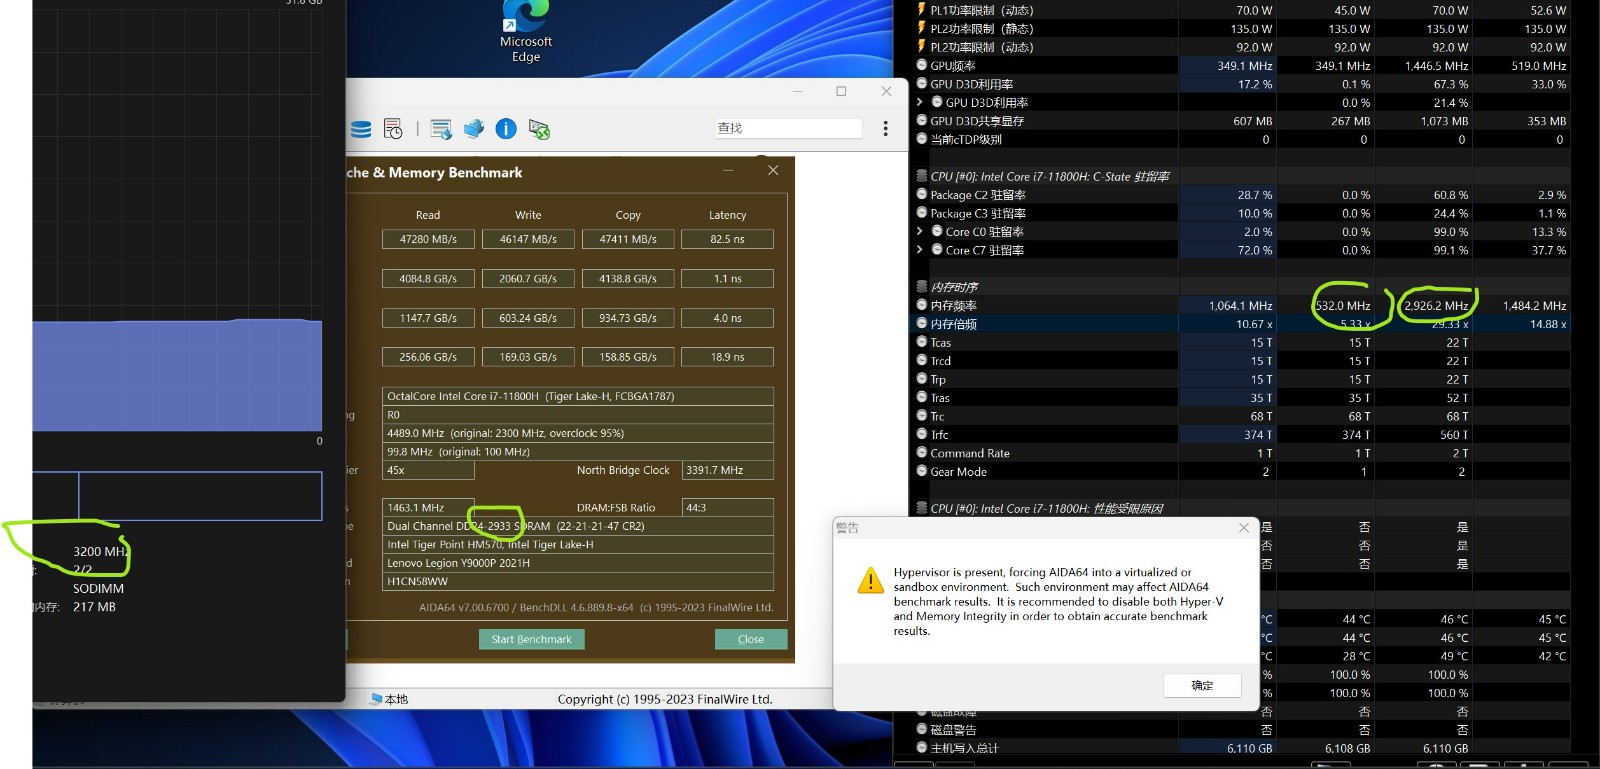
Task: Click the clock icon beside 内存倍频
Action: [922, 323]
